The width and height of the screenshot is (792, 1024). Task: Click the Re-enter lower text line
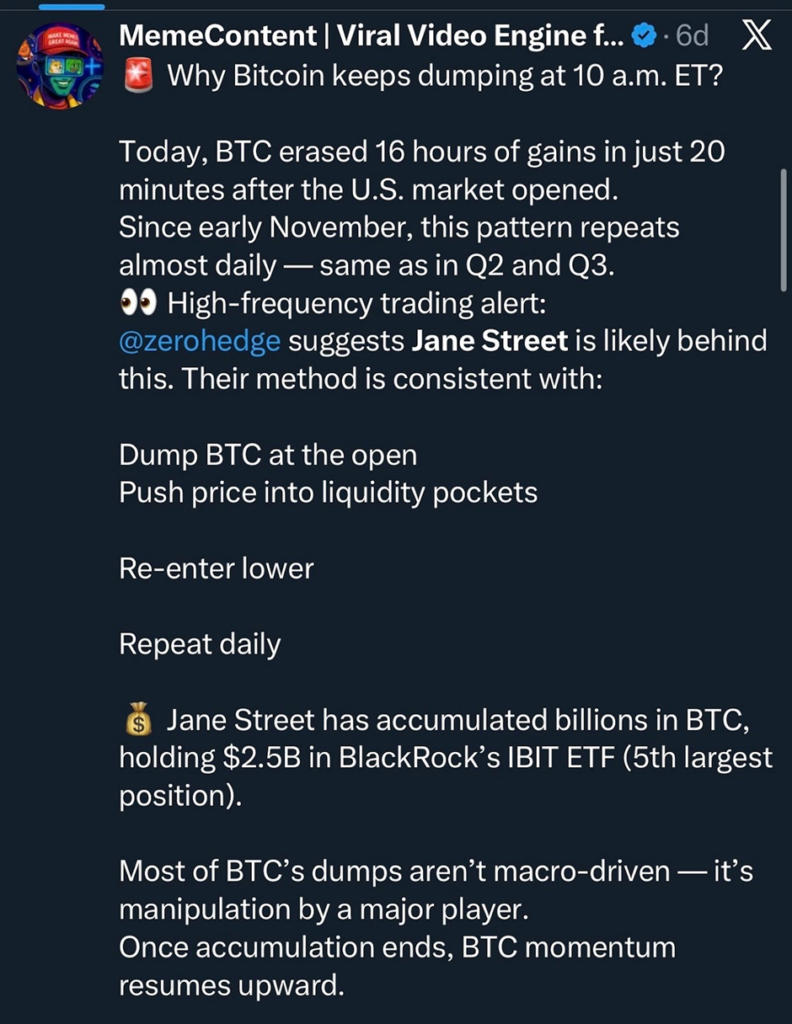click(210, 568)
